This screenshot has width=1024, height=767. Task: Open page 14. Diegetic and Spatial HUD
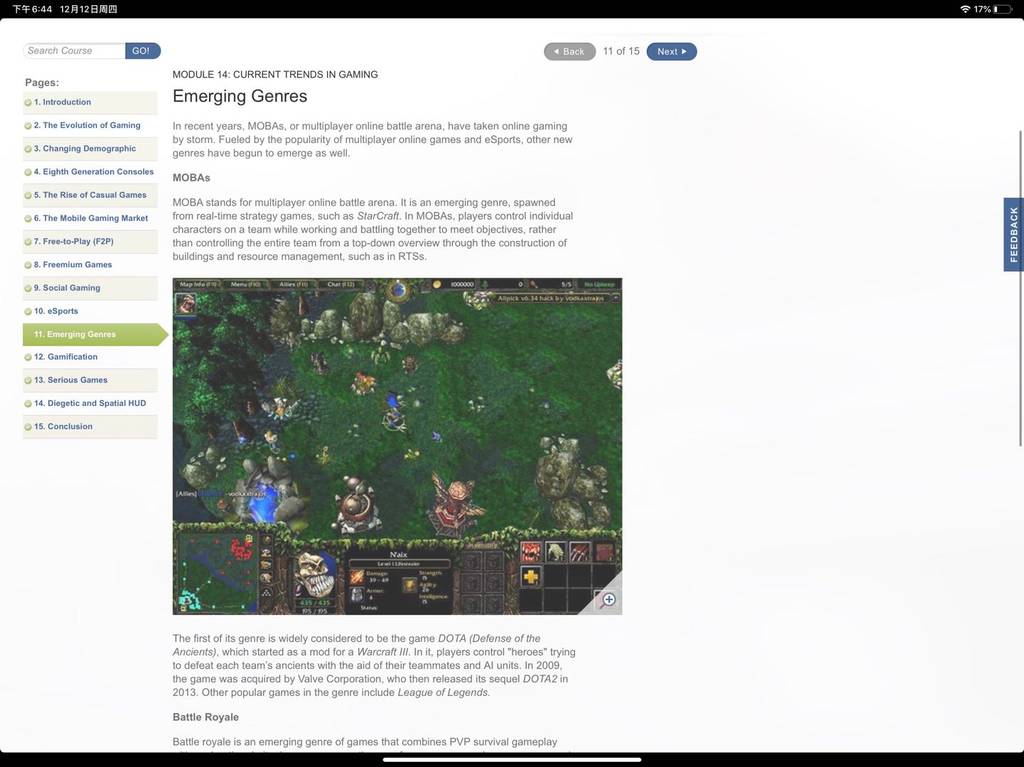(x=90, y=404)
